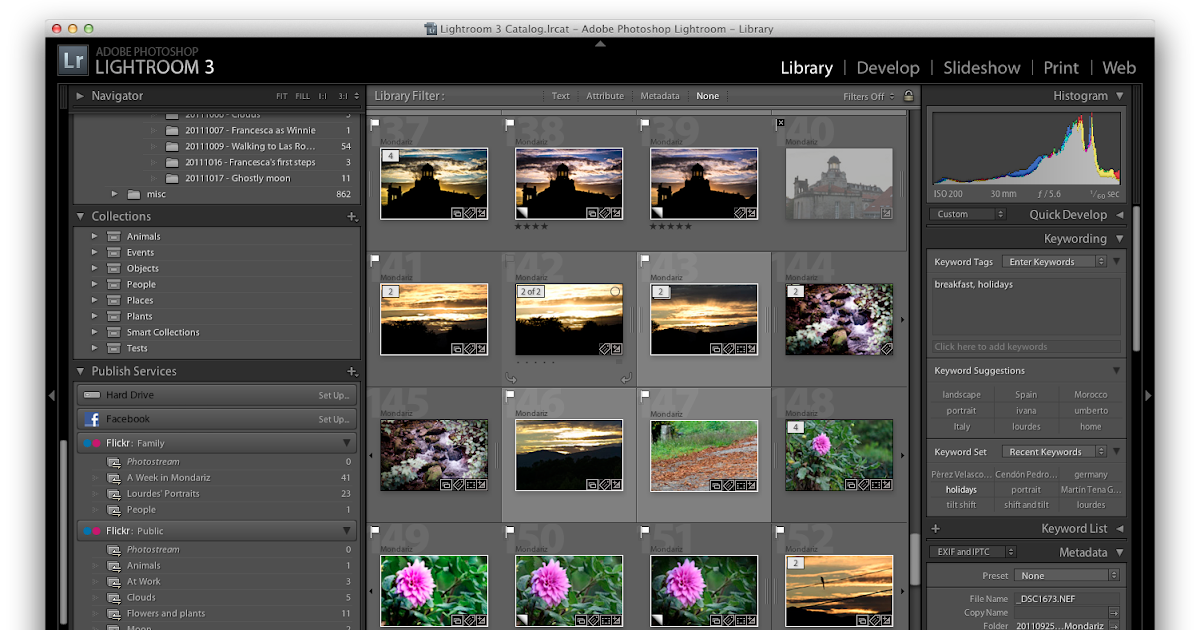Go to the Print module

1060,68
